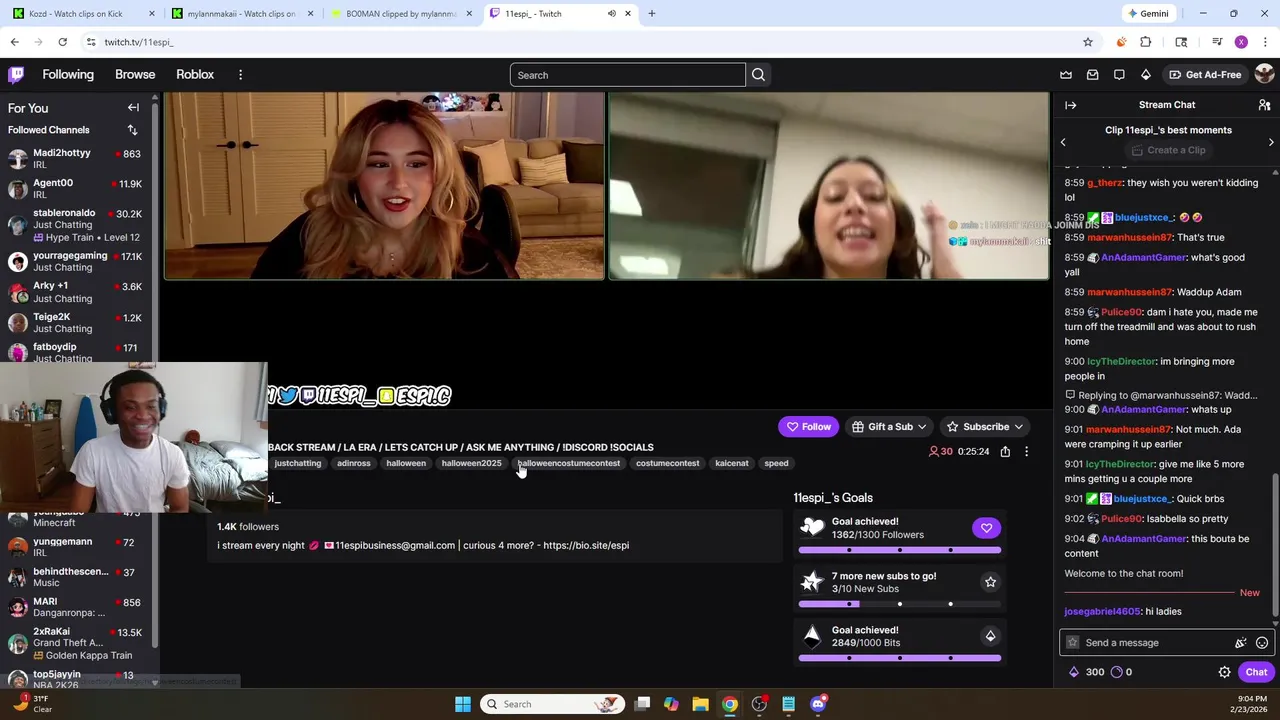Click the Create a Clip button
Image resolution: width=1280 pixels, height=720 pixels.
pyautogui.click(x=1167, y=150)
